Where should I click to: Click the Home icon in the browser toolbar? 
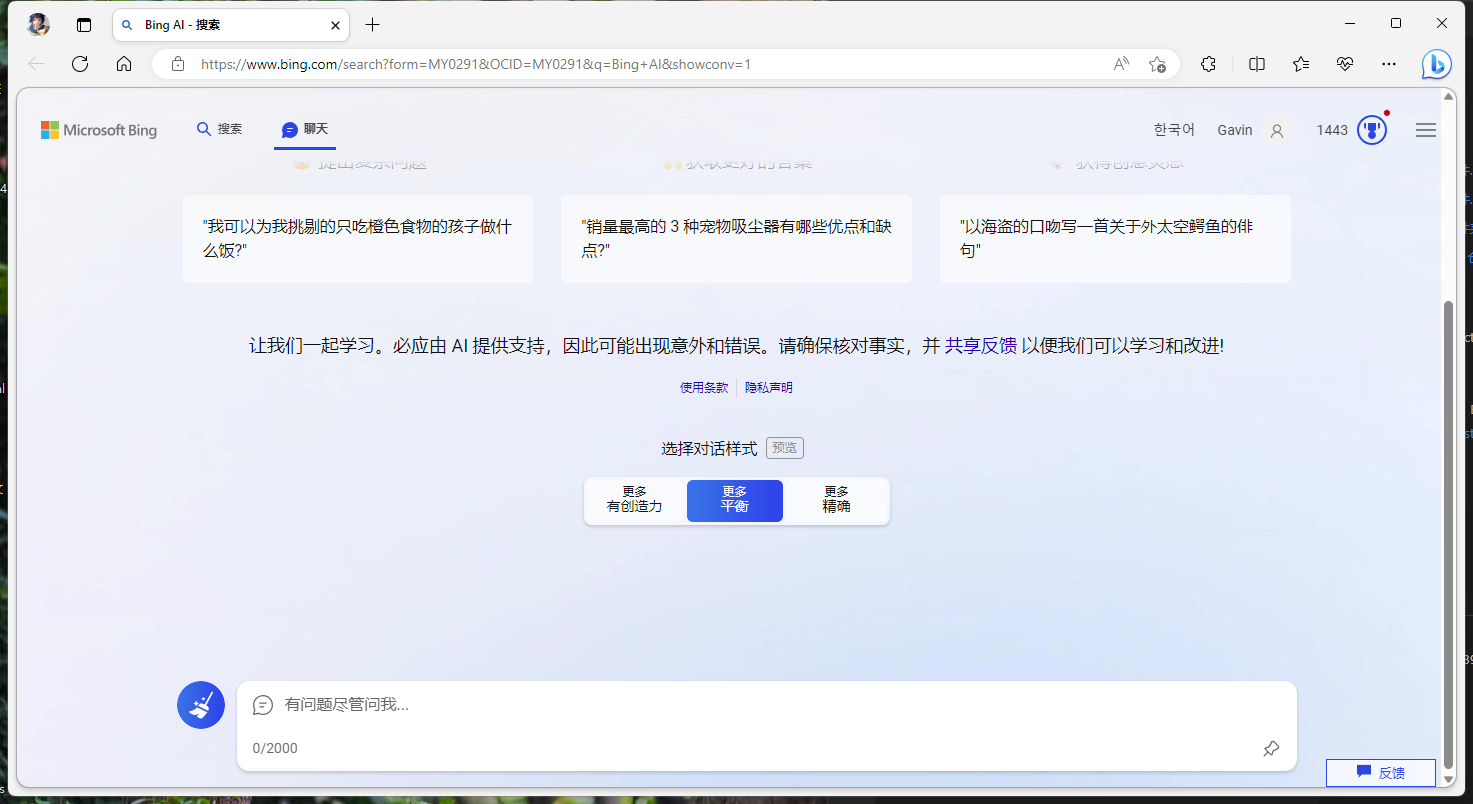click(123, 63)
